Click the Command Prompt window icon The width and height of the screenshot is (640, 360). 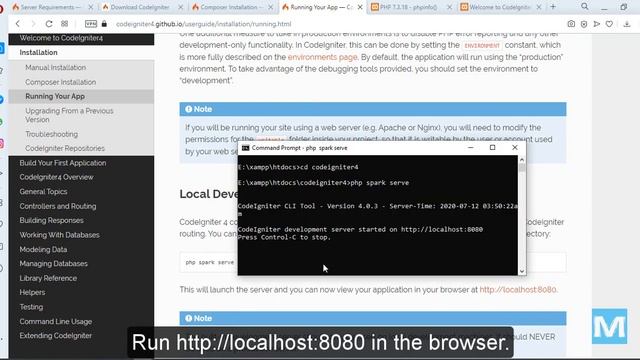coord(245,148)
